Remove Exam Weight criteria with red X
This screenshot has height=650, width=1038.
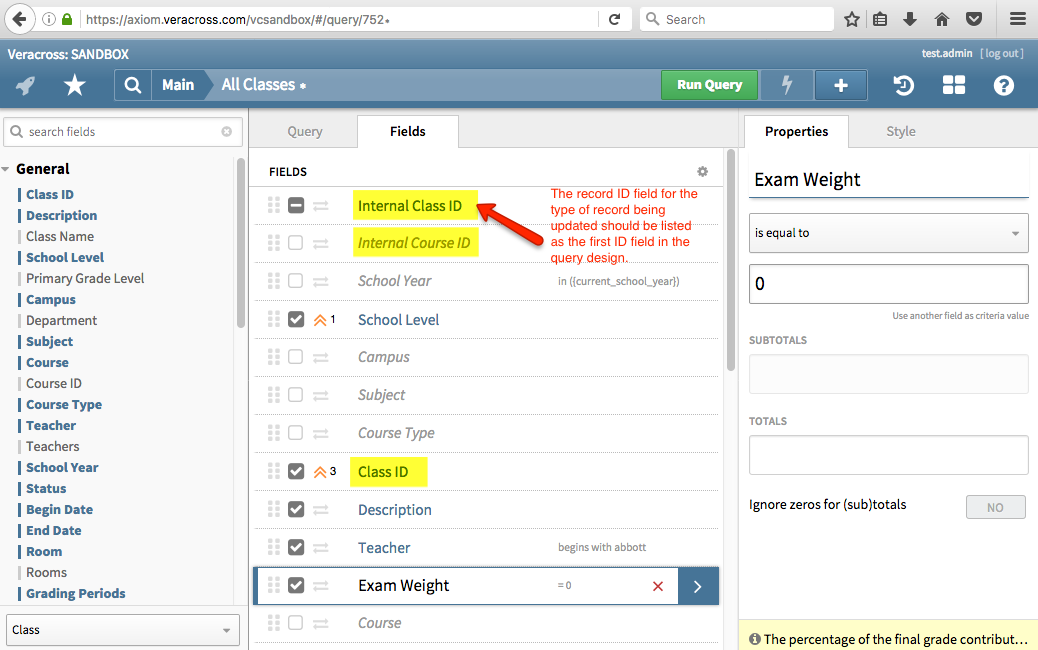pyautogui.click(x=658, y=586)
